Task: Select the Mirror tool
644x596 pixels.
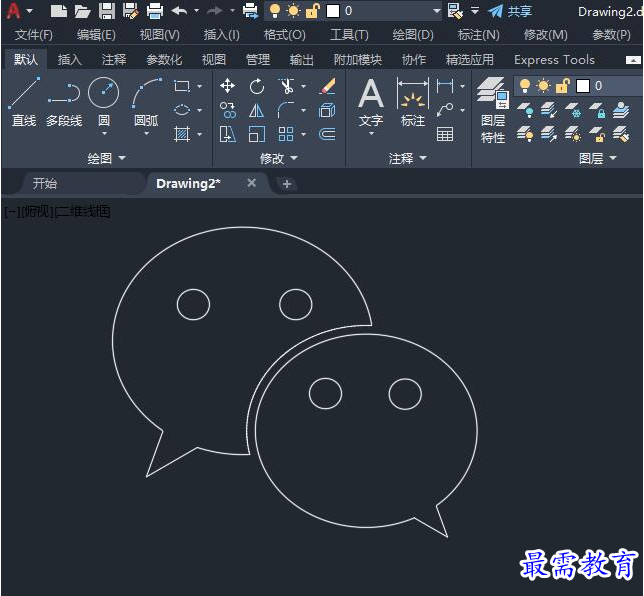Action: (257, 110)
